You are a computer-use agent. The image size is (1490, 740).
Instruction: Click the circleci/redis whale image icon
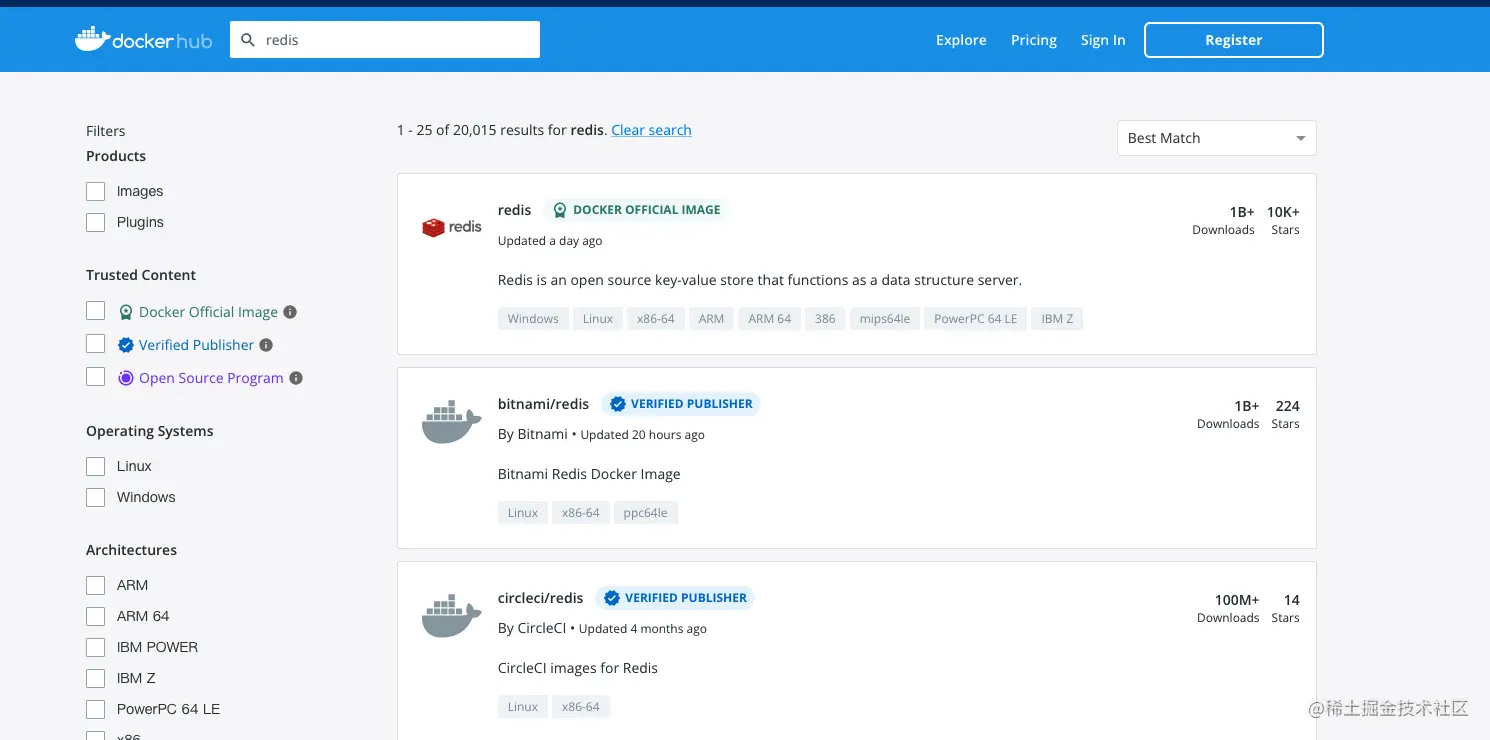coord(452,616)
